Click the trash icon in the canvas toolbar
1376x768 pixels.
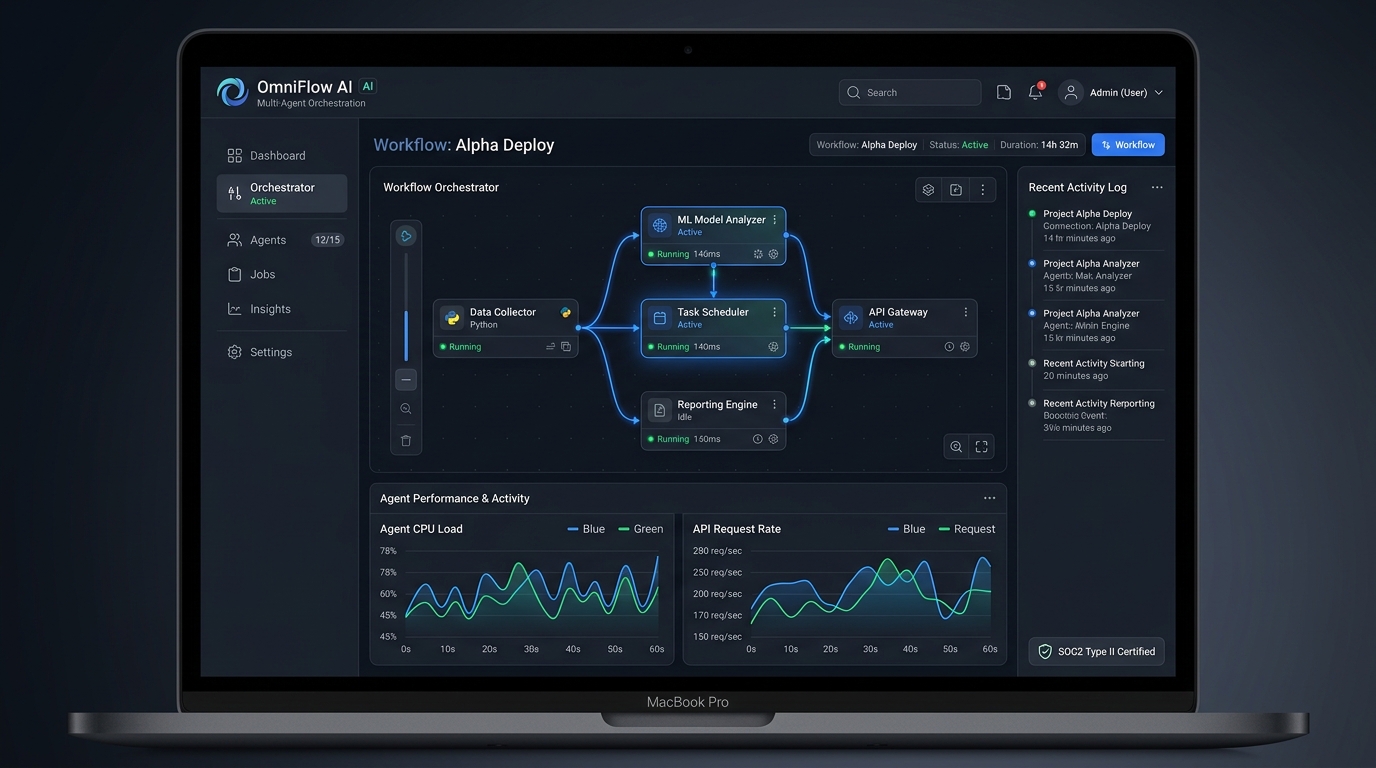coord(406,440)
